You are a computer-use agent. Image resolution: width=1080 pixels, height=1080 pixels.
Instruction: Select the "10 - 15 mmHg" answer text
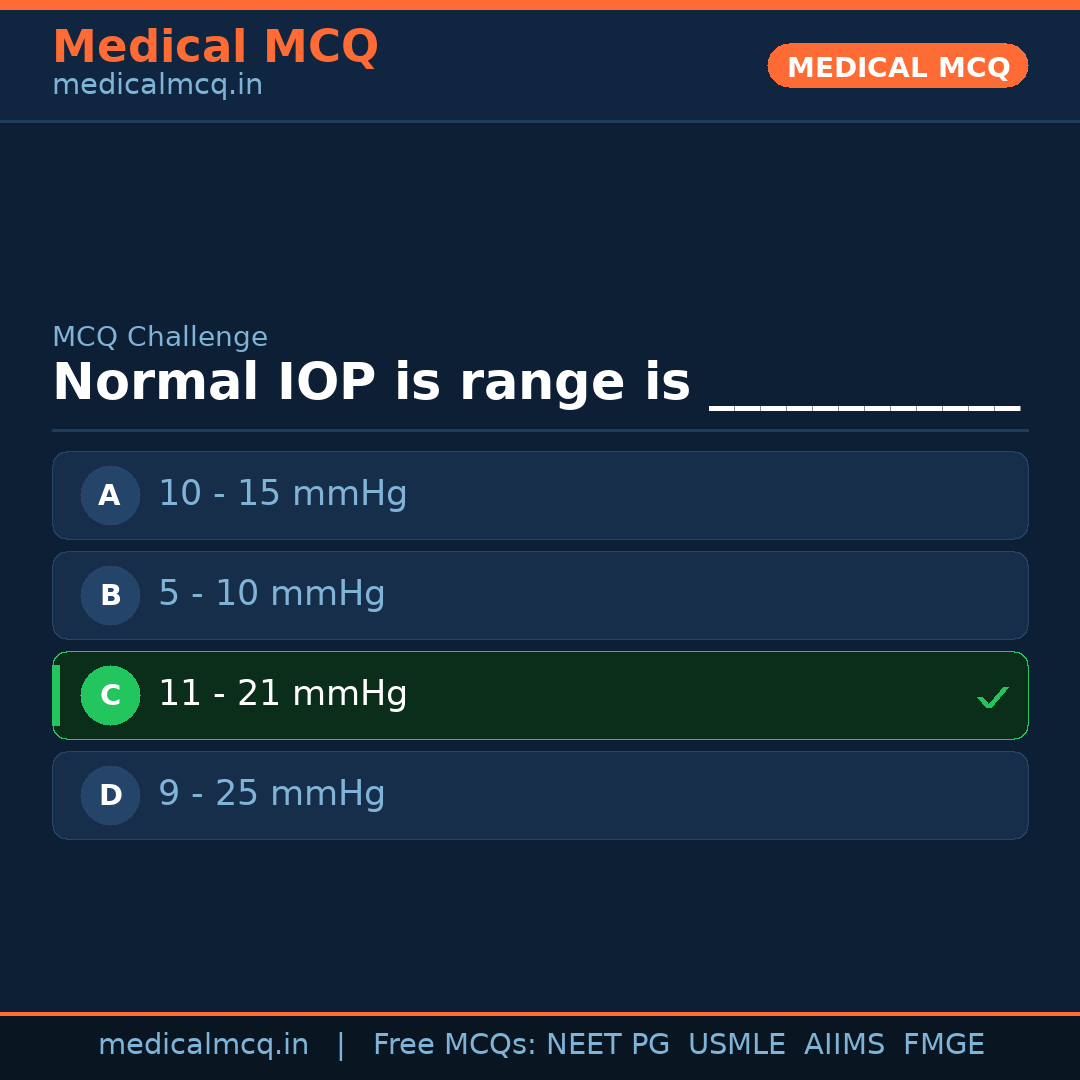coord(282,494)
